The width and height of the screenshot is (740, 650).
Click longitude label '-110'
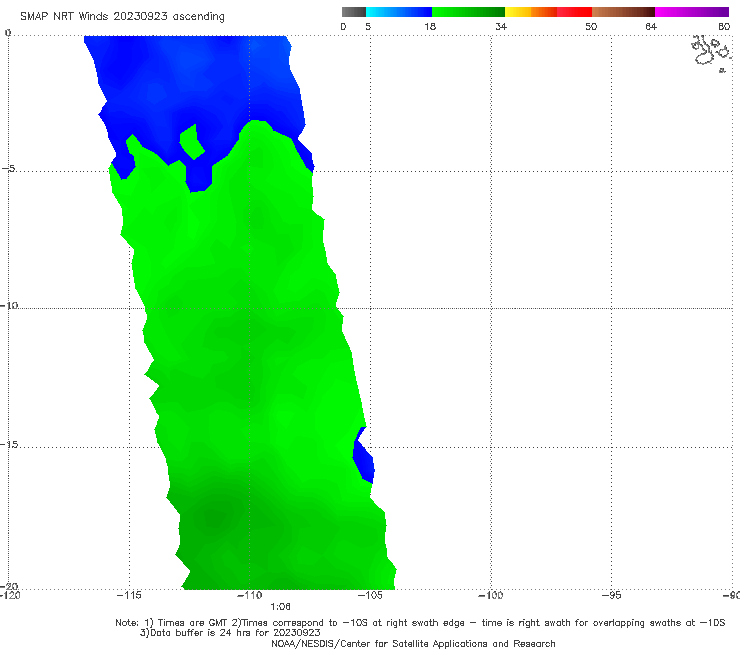249,595
